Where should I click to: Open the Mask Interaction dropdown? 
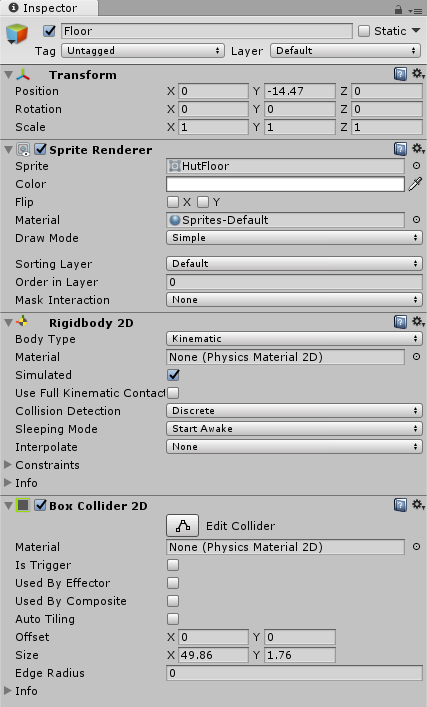pyautogui.click(x=294, y=299)
